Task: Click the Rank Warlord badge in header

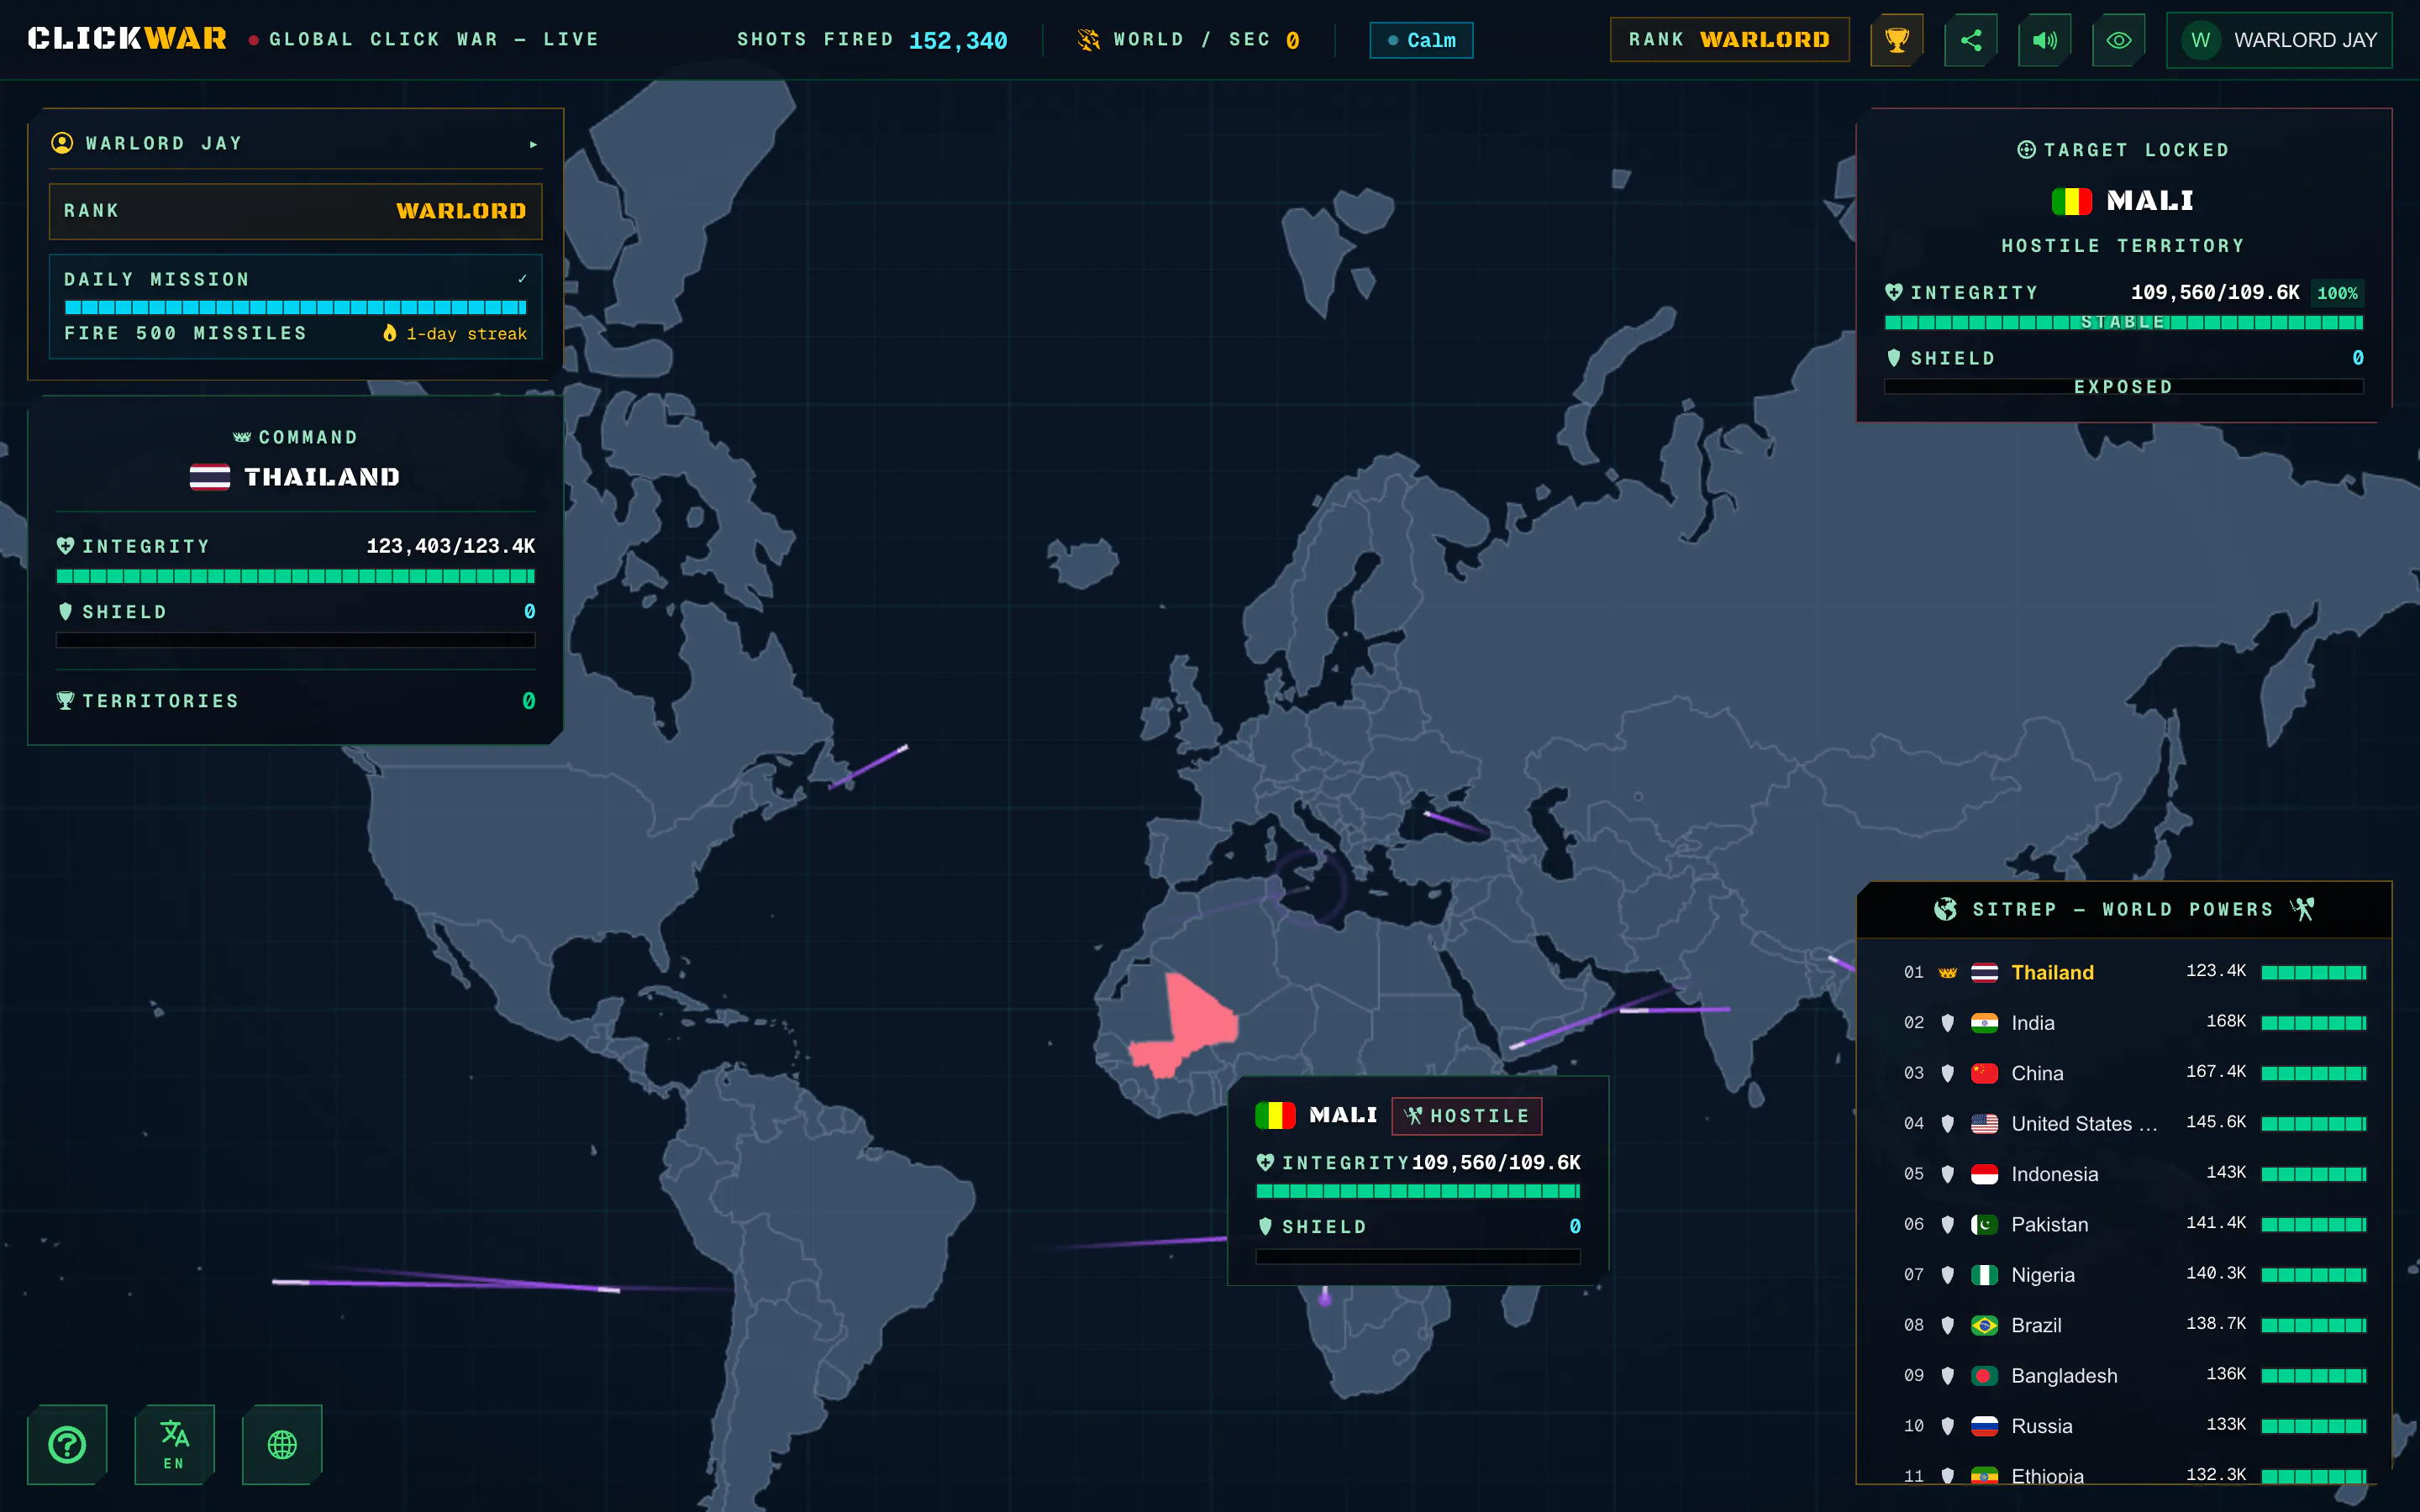Action: coord(1729,40)
